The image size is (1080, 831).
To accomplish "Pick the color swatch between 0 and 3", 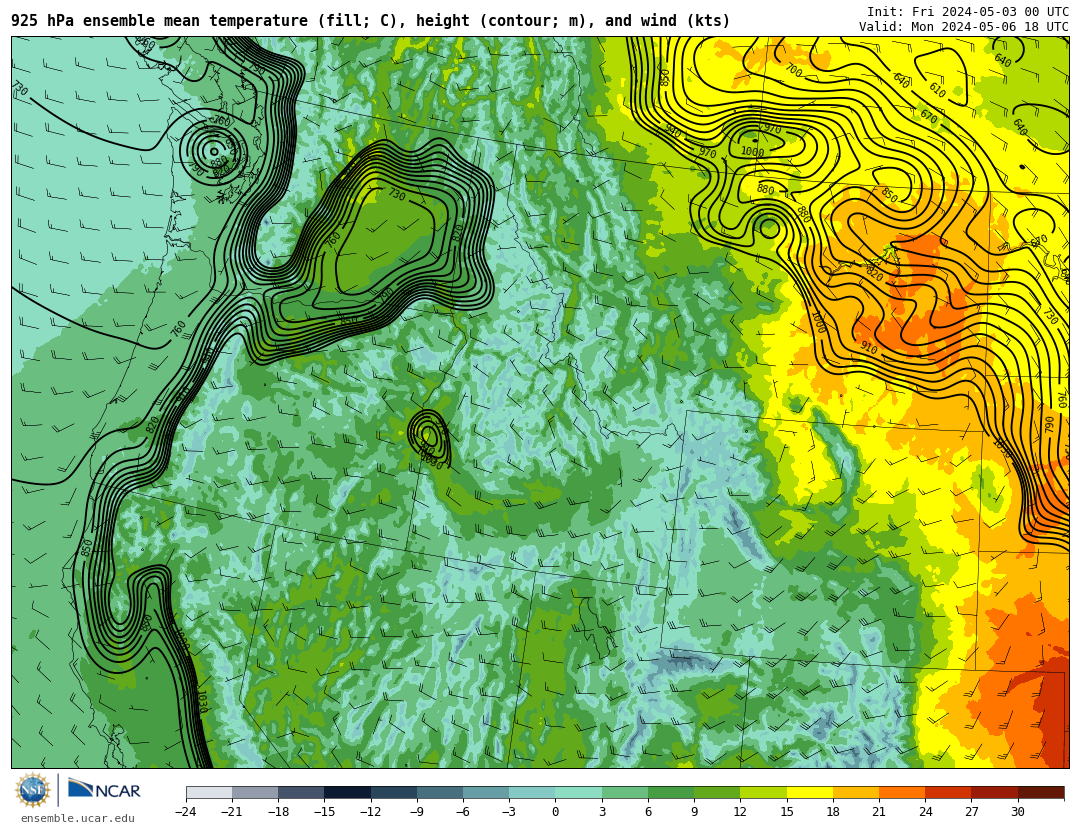I will click(579, 793).
